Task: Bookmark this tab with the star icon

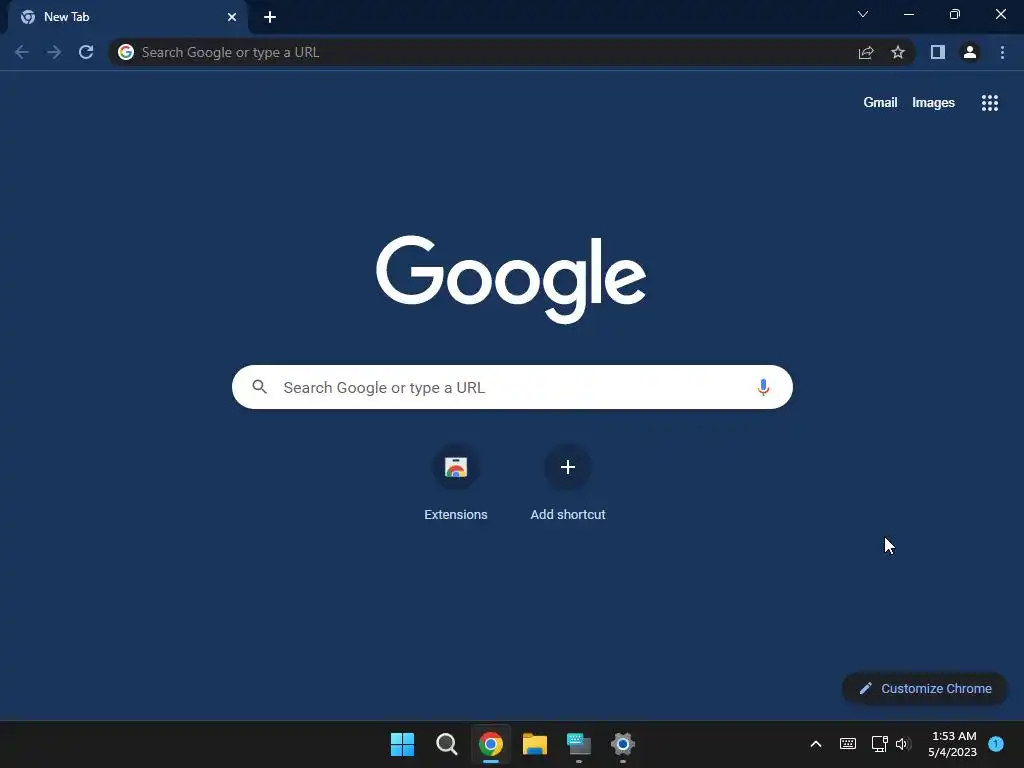Action: (898, 52)
